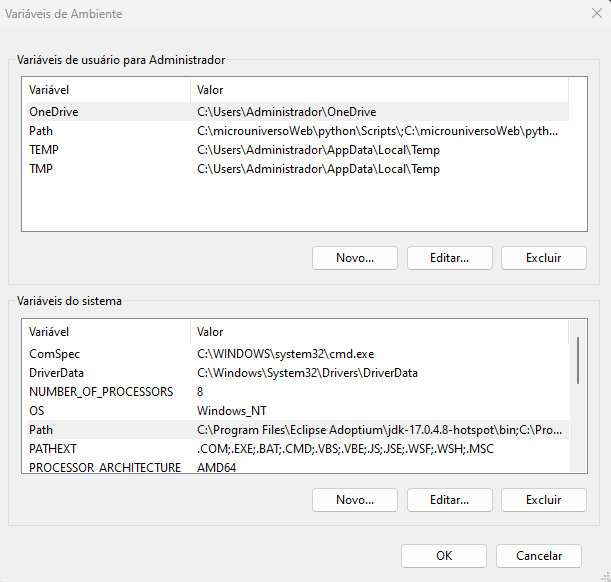Click Excluir under user variables

click(x=544, y=258)
